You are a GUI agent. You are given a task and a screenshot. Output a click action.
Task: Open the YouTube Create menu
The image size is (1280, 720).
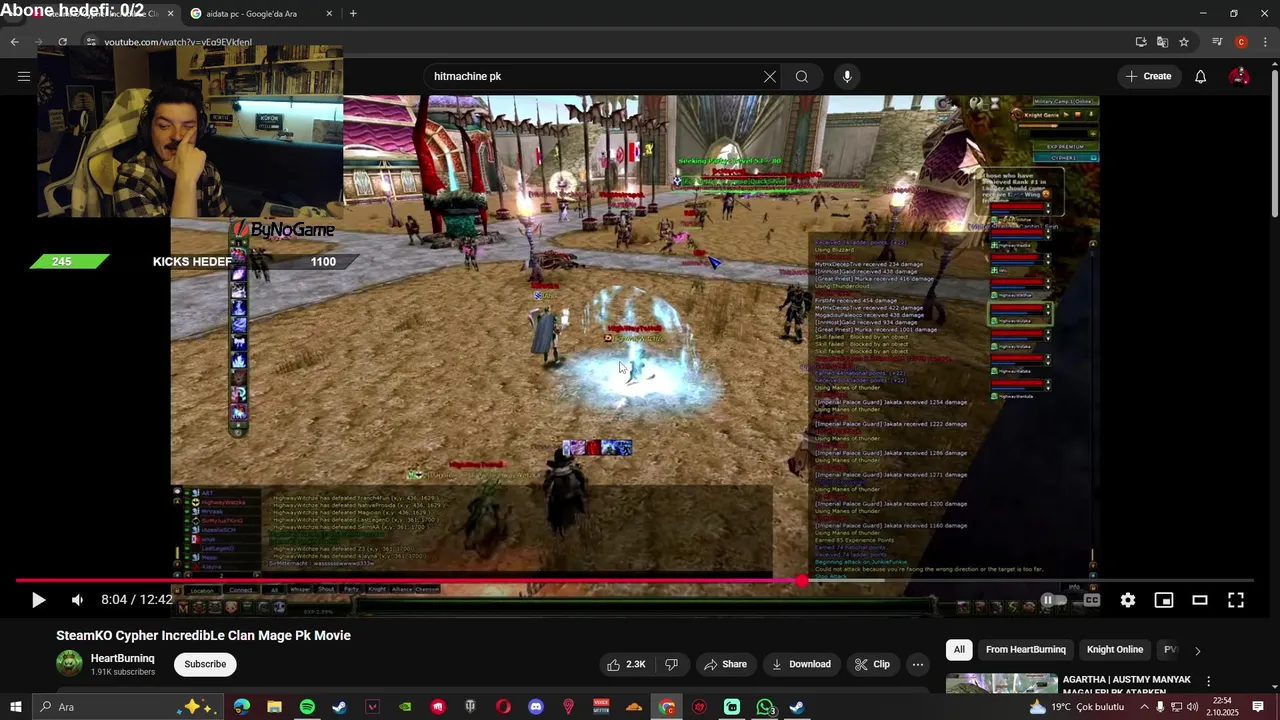(1148, 76)
